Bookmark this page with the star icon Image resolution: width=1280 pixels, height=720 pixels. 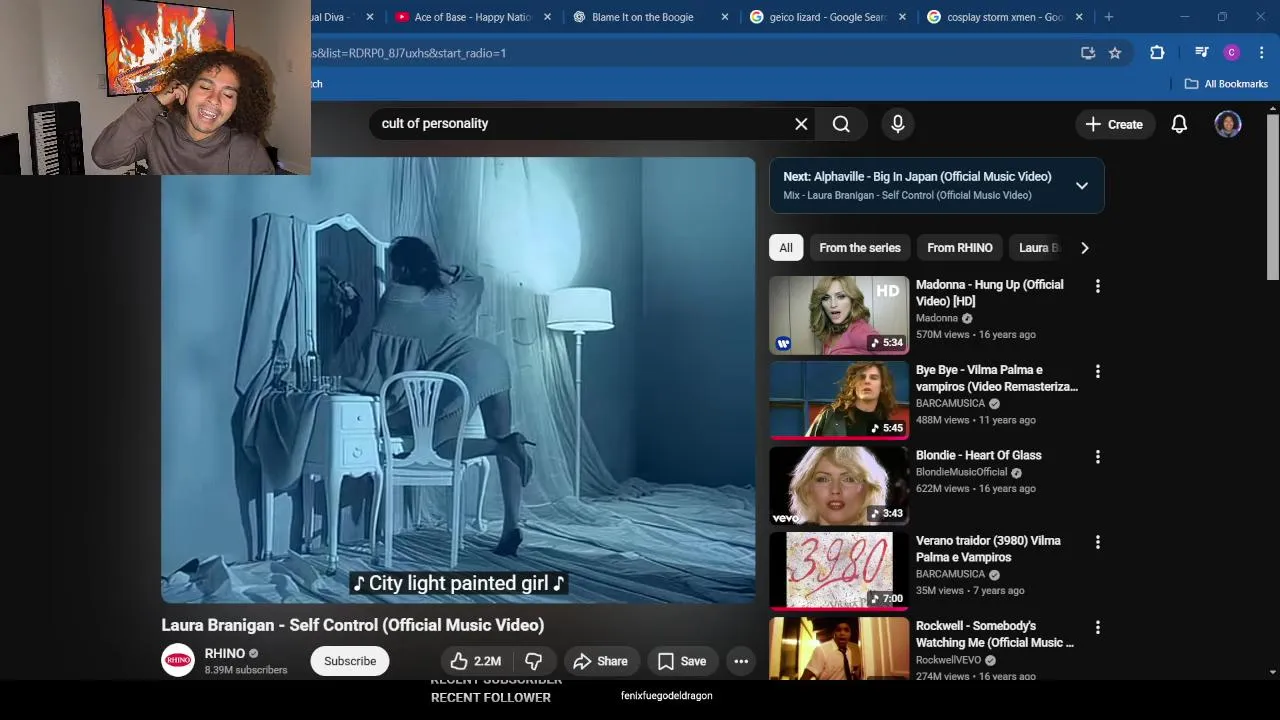[x=1115, y=53]
